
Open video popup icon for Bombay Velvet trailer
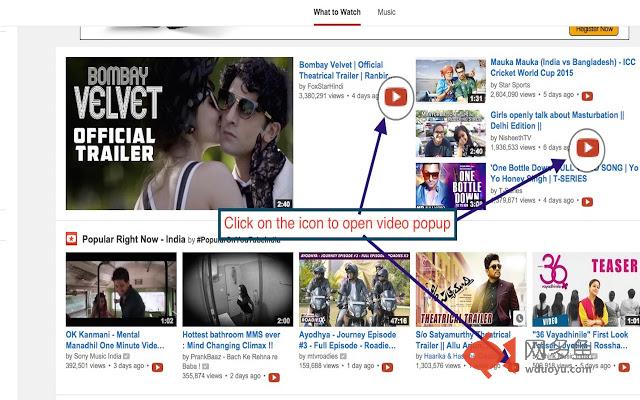[396, 97]
